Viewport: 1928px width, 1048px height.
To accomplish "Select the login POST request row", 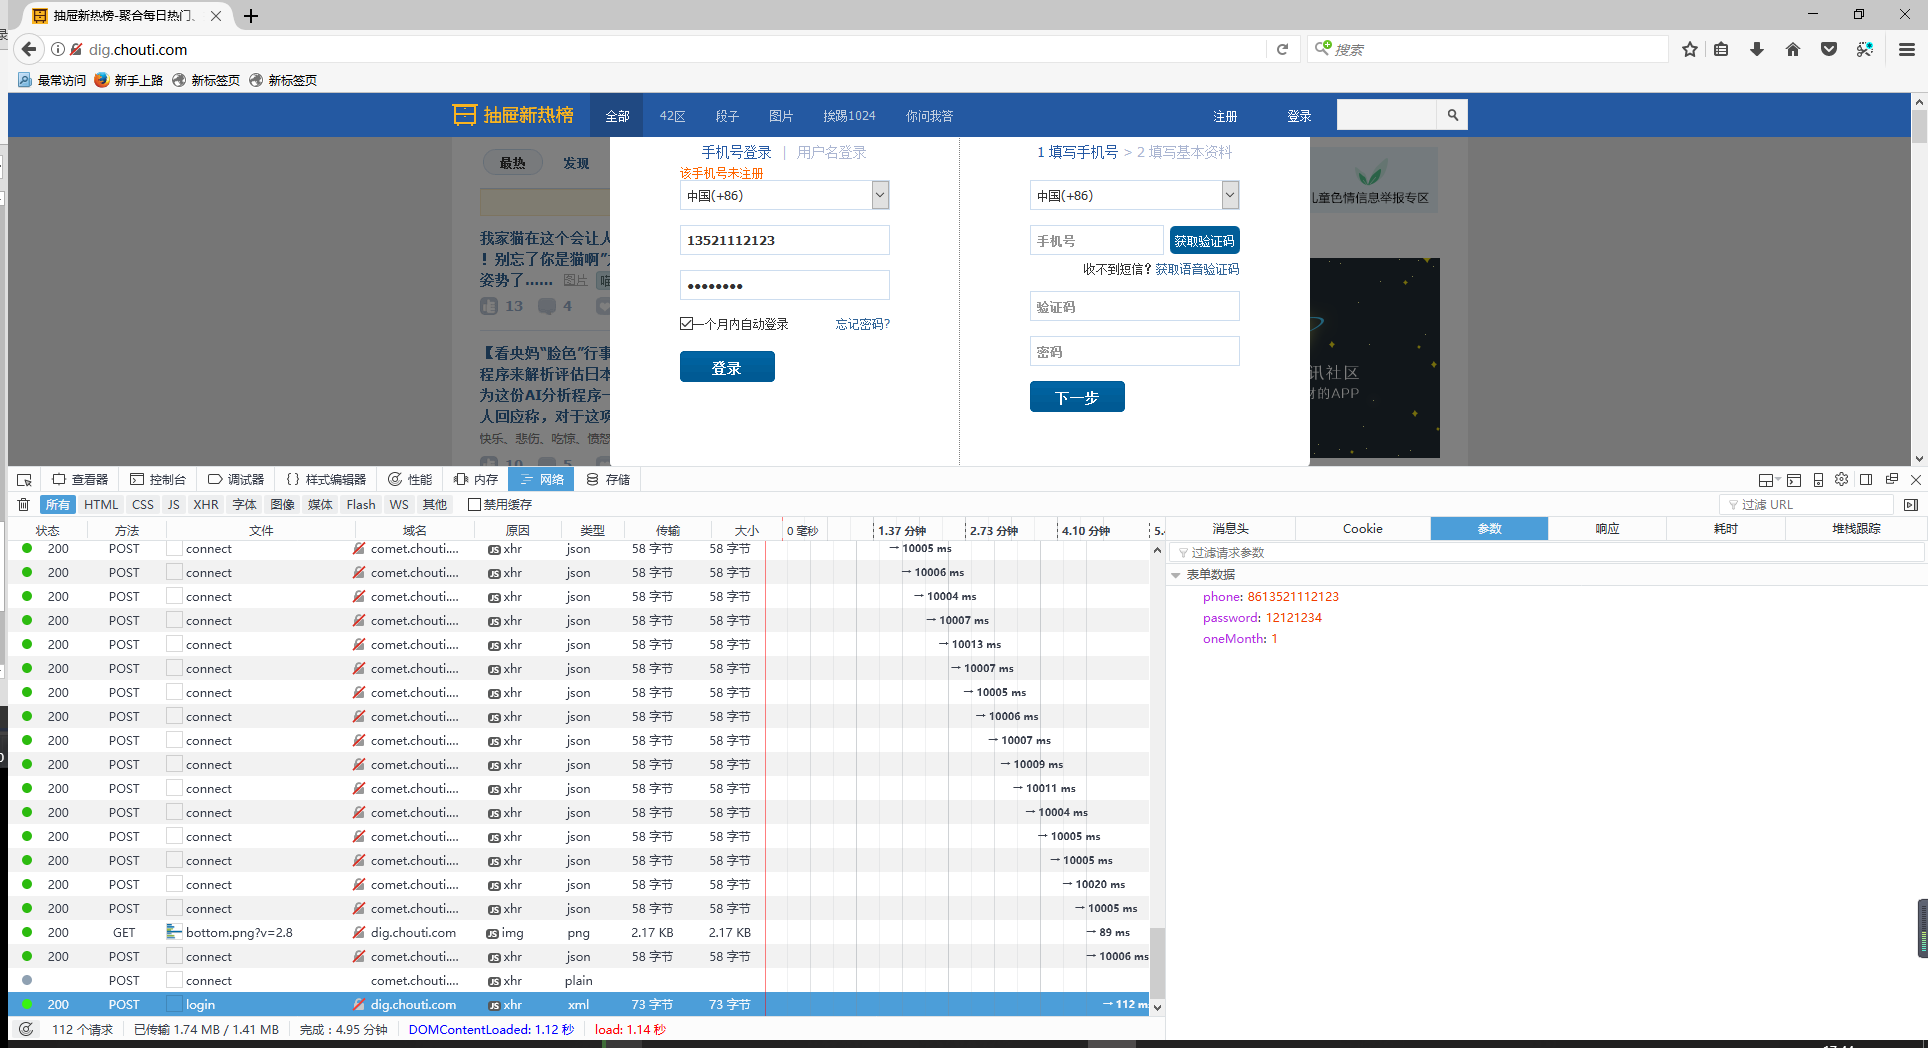I will 580,1004.
